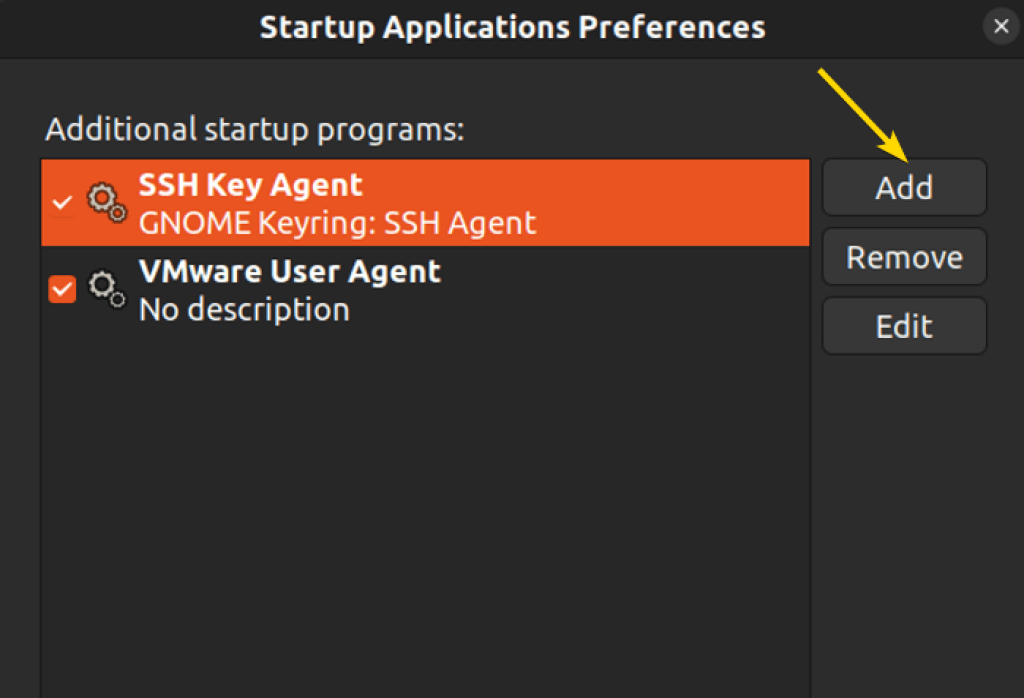Click the GNOME Keyring: SSH Agent description
Image resolution: width=1024 pixels, height=698 pixels.
[338, 223]
